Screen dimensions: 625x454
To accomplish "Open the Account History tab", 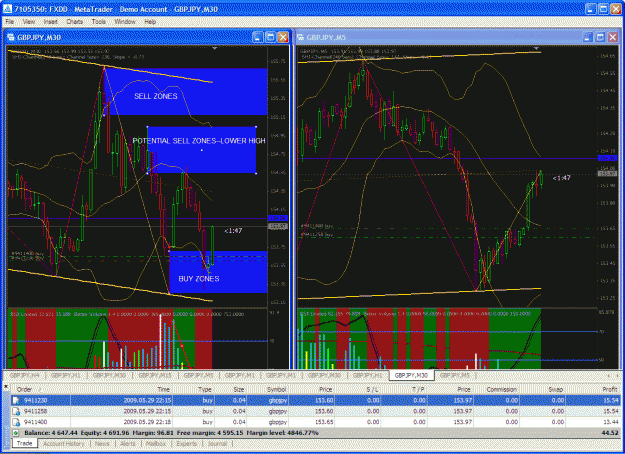I will (64, 443).
